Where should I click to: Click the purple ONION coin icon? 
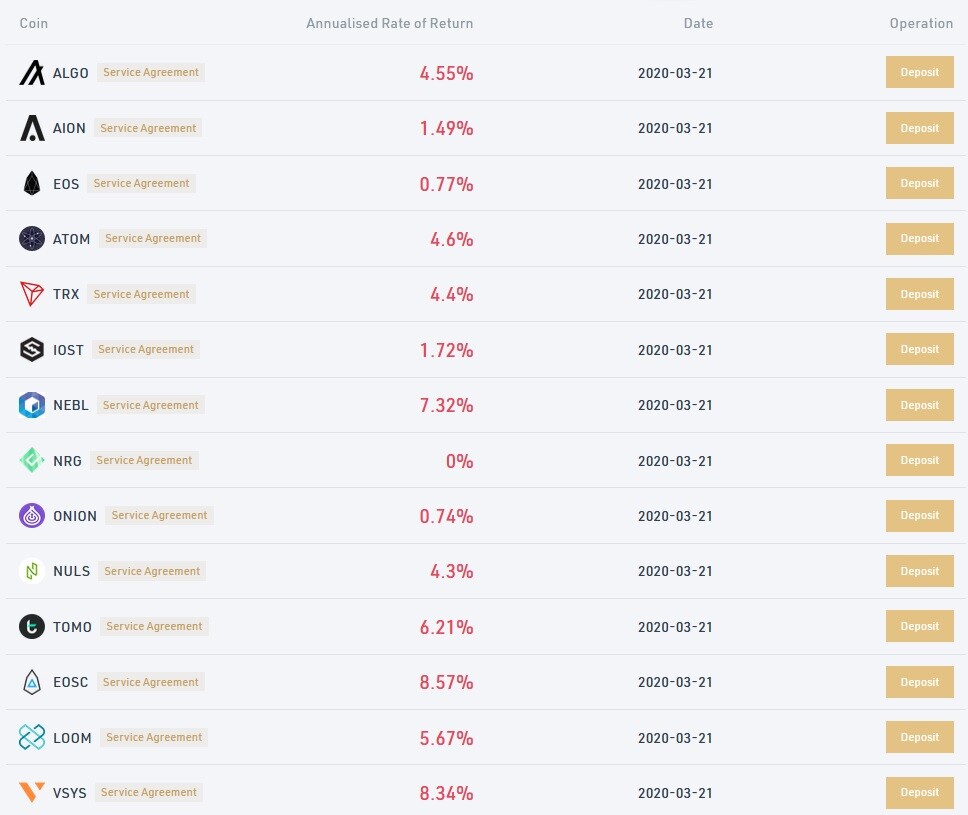(32, 516)
